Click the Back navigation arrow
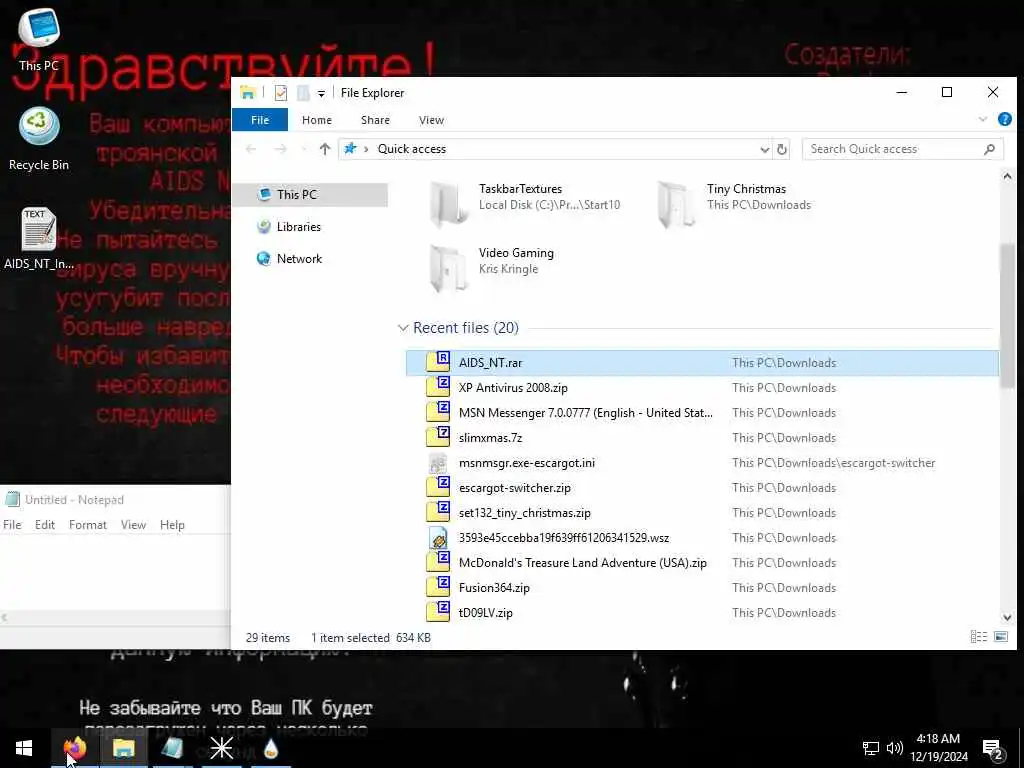Image resolution: width=1024 pixels, height=768 pixels. pos(251,149)
